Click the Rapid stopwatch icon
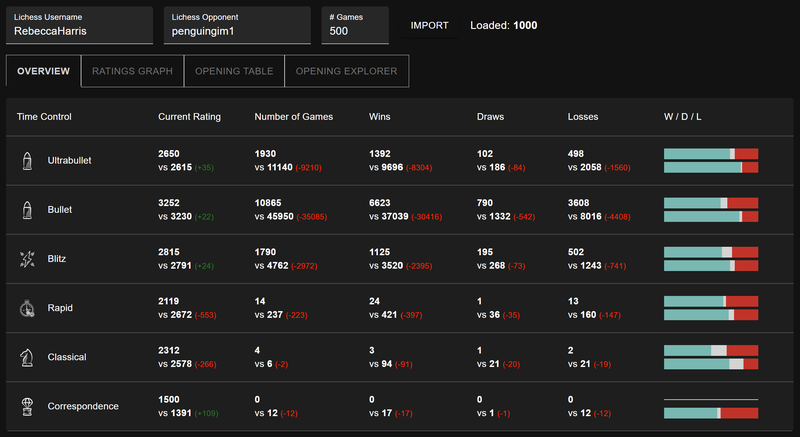This screenshot has height=437, width=800. pyautogui.click(x=28, y=308)
